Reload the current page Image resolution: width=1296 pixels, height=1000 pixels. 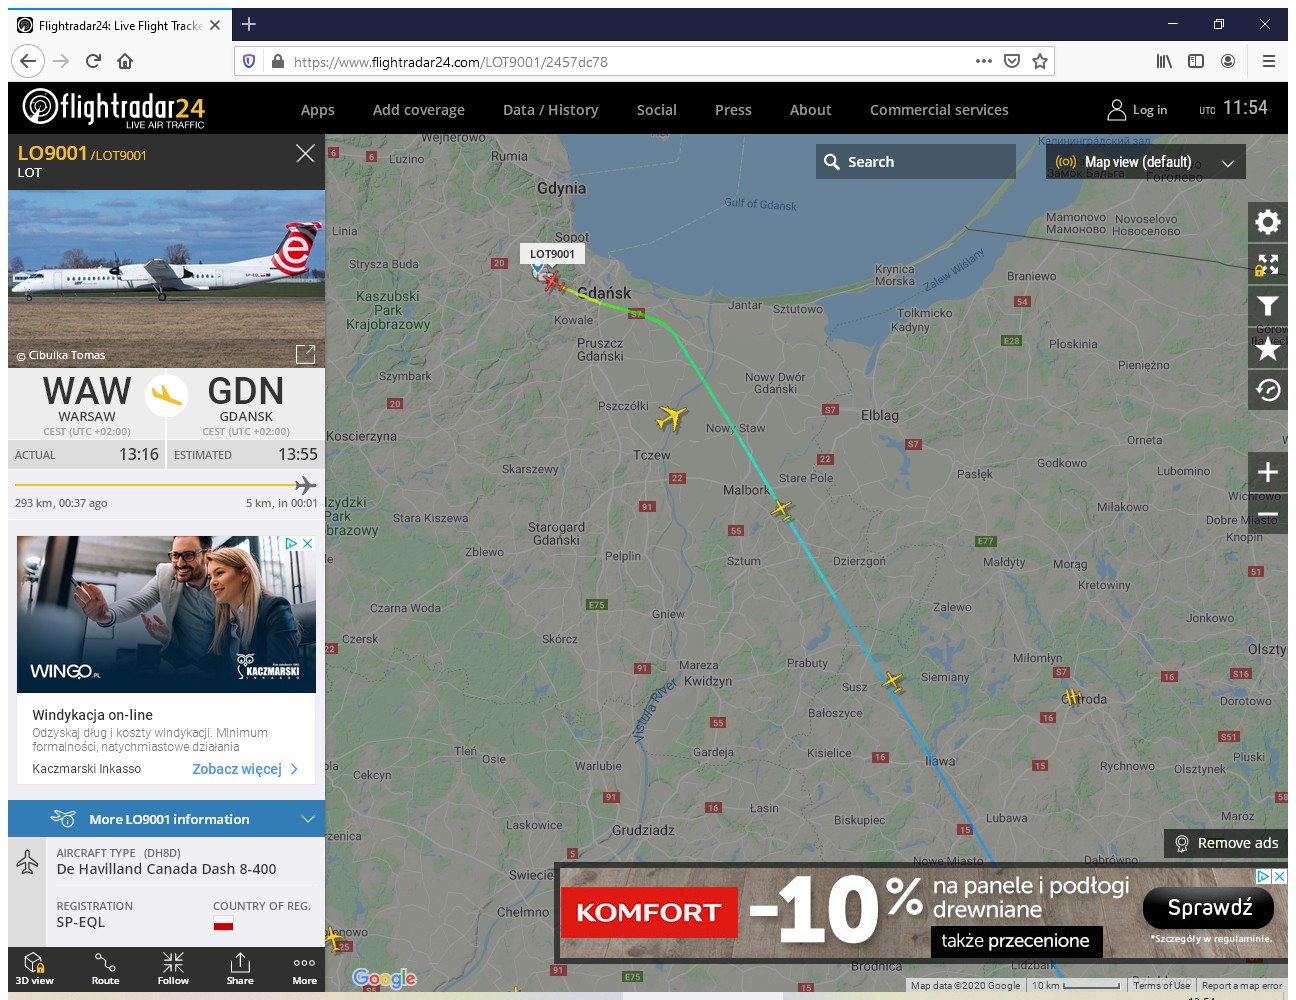click(93, 61)
